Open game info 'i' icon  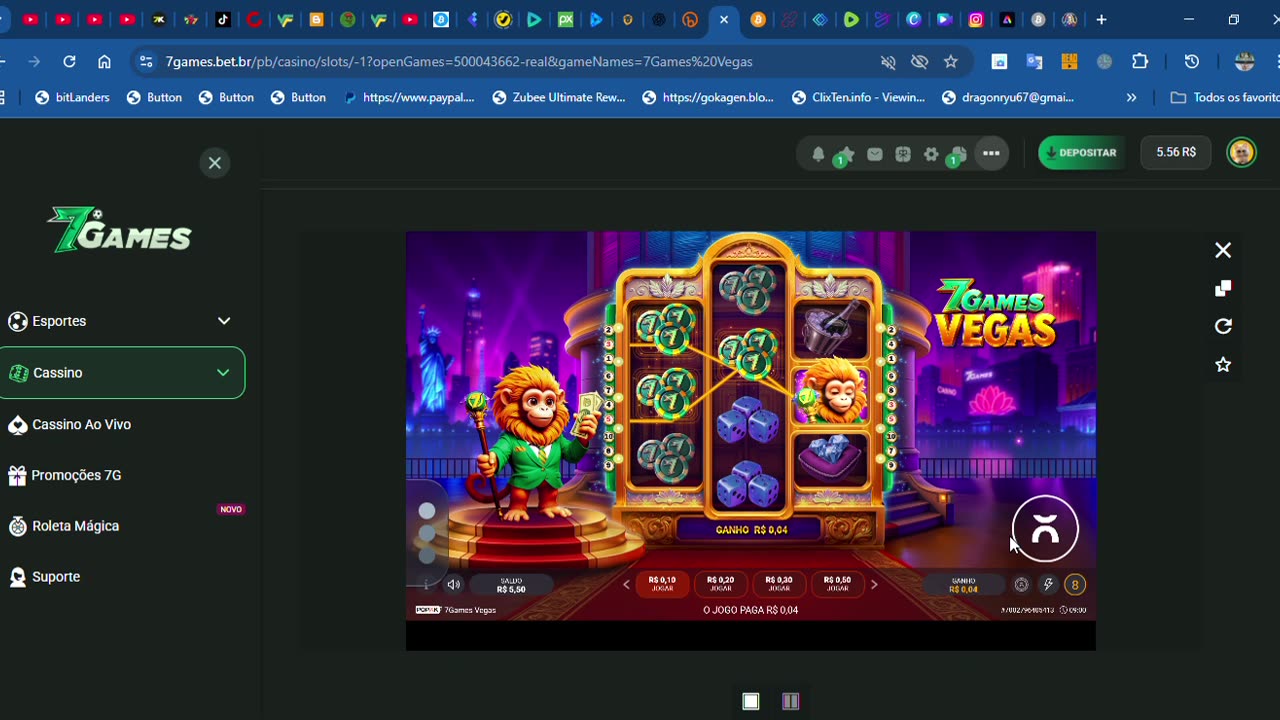click(427, 585)
